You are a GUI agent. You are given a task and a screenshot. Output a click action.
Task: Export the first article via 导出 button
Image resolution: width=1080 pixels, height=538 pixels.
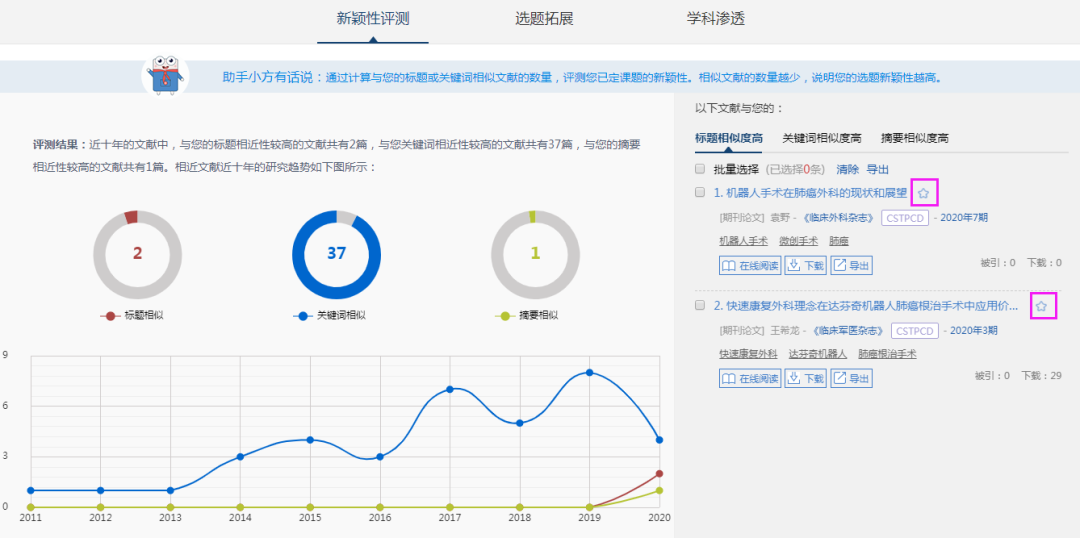852,265
